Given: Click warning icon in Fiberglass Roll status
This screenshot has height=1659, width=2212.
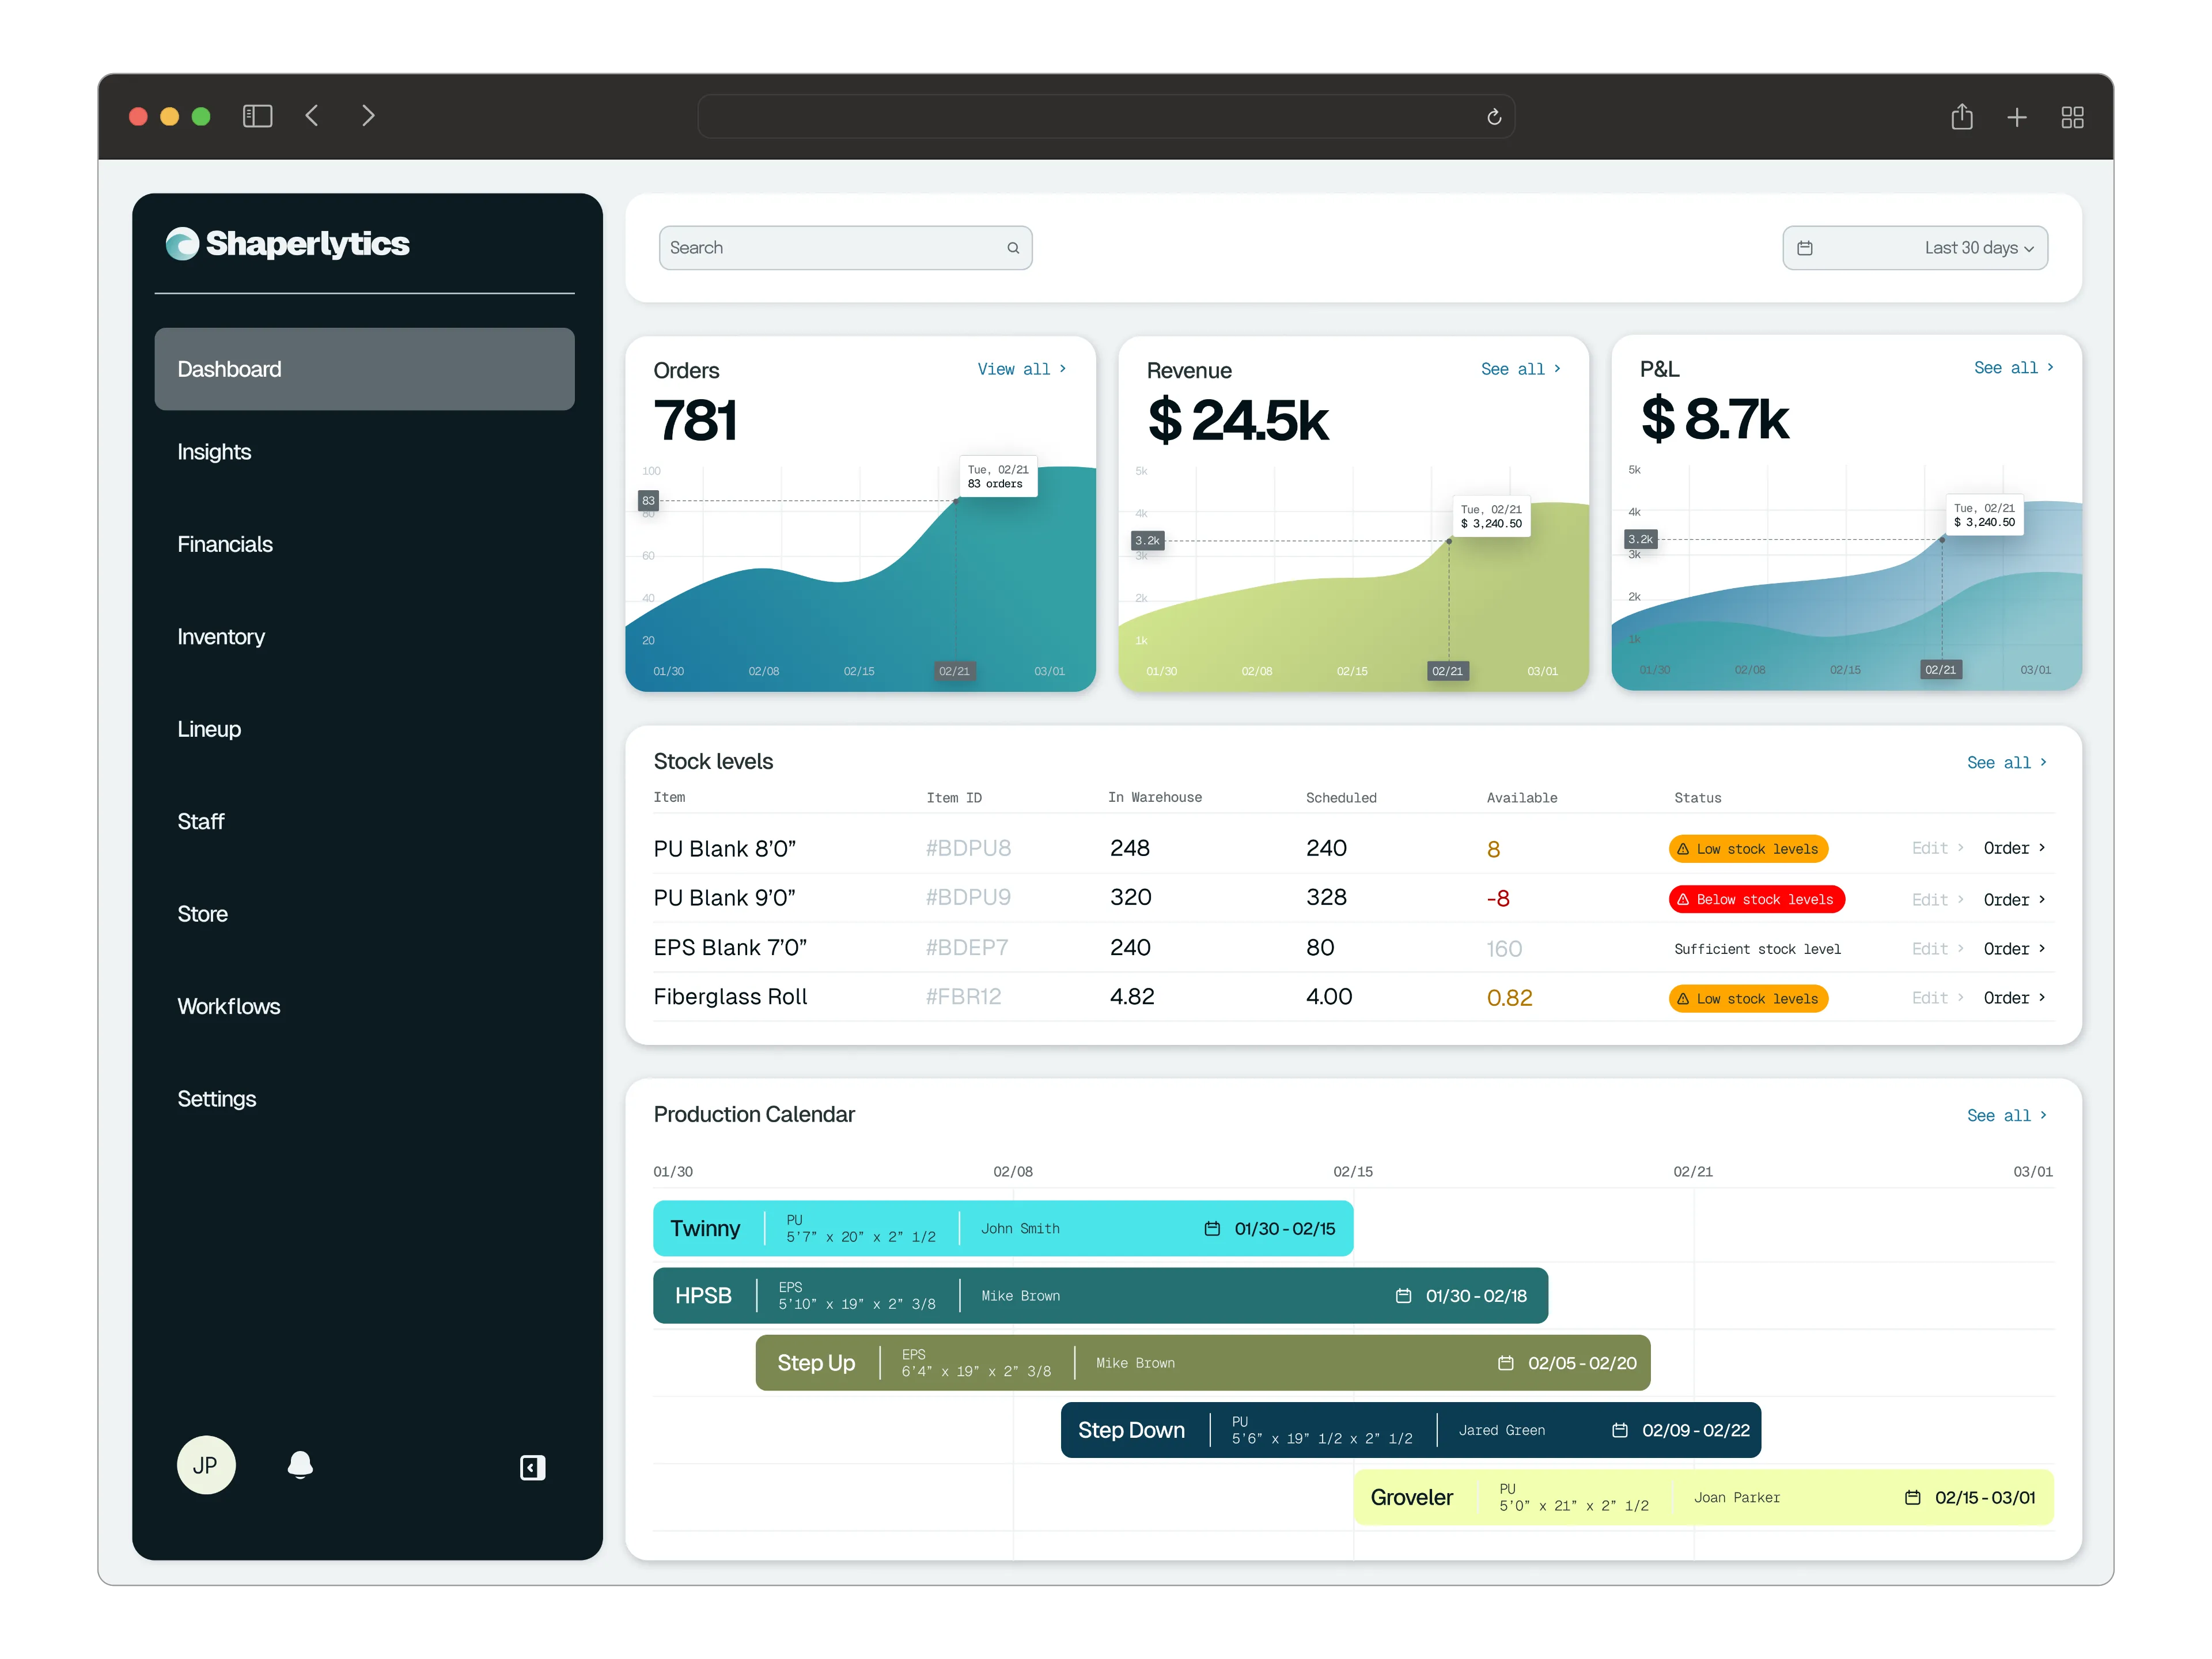Looking at the screenshot, I should coord(1683,998).
